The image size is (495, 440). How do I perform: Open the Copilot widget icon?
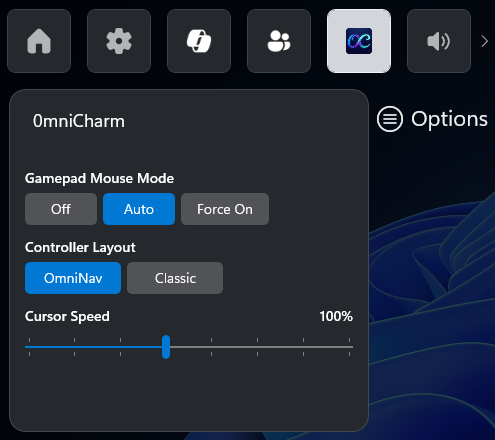(199, 41)
